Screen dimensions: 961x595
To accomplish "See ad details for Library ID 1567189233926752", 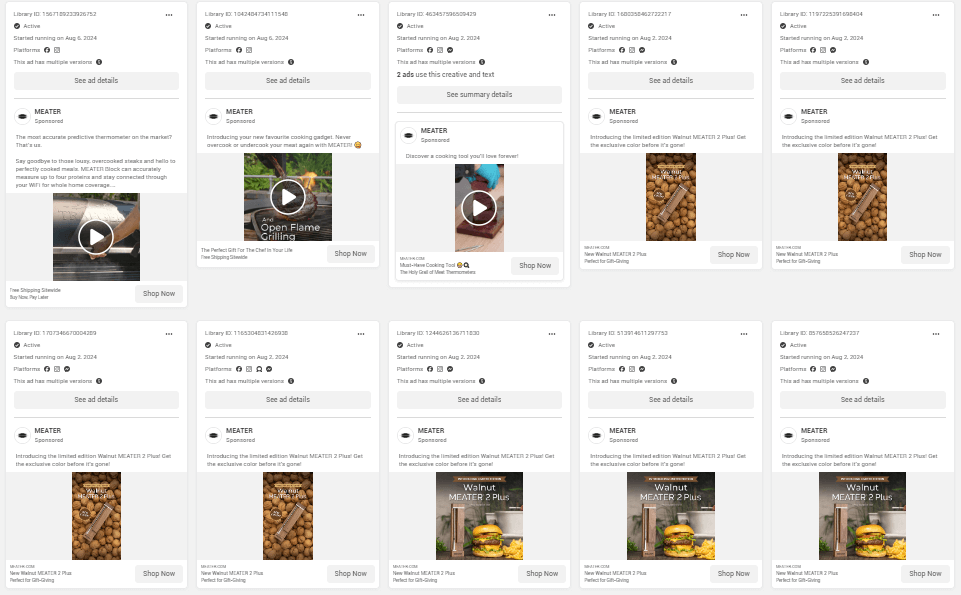I will tap(96, 80).
